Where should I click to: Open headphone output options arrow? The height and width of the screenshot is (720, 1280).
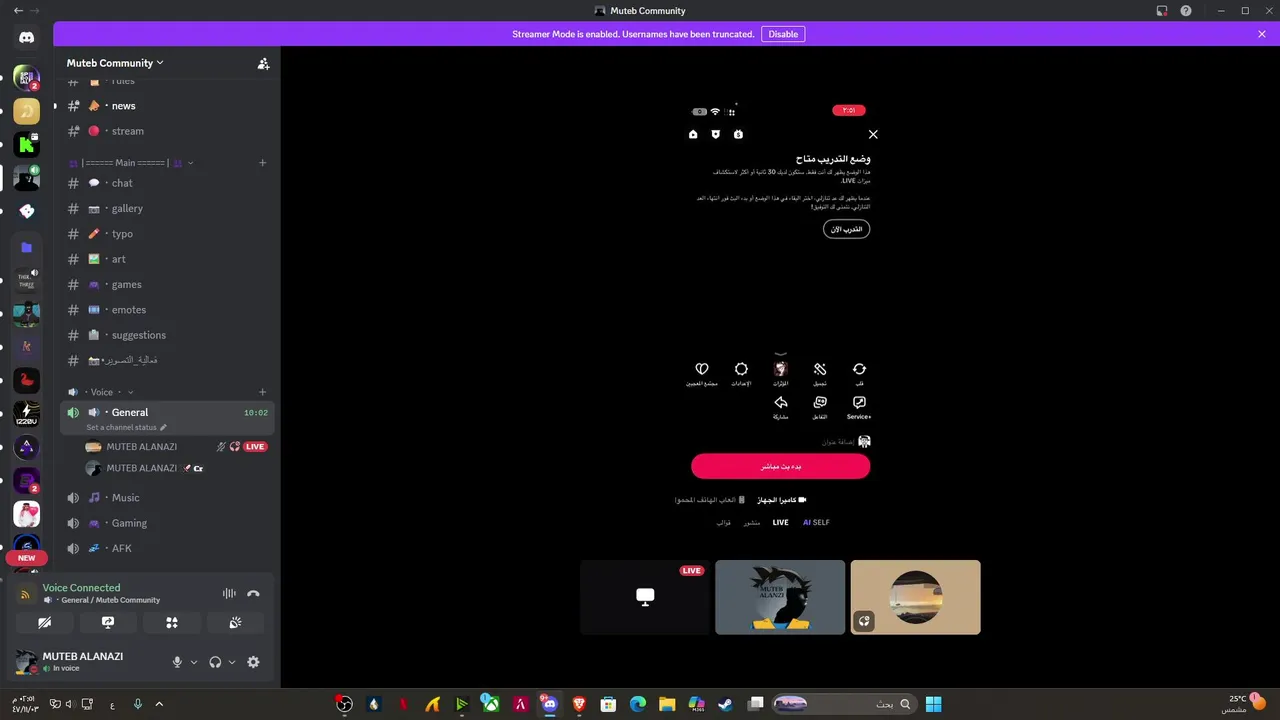click(232, 662)
